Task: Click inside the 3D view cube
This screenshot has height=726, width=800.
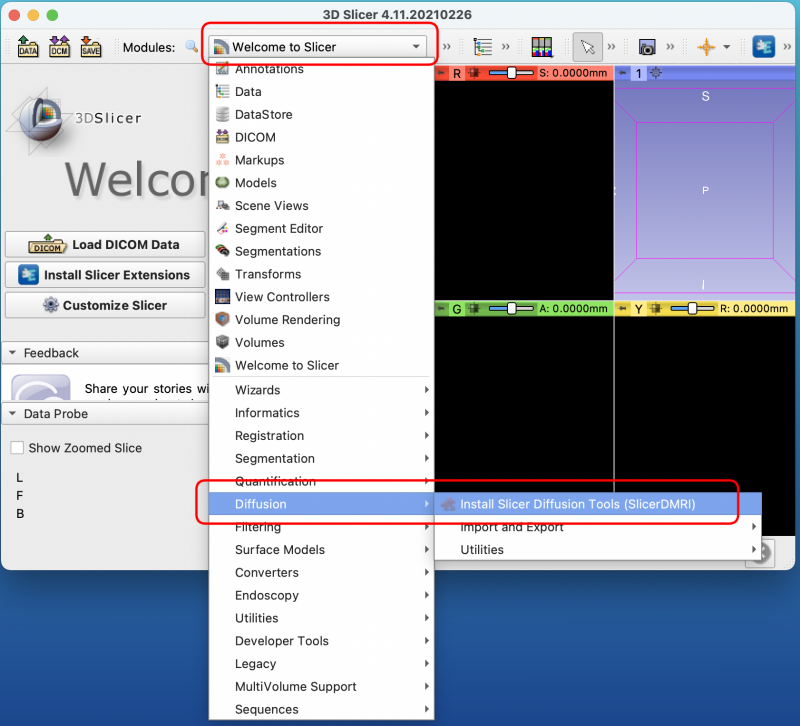Action: point(705,190)
